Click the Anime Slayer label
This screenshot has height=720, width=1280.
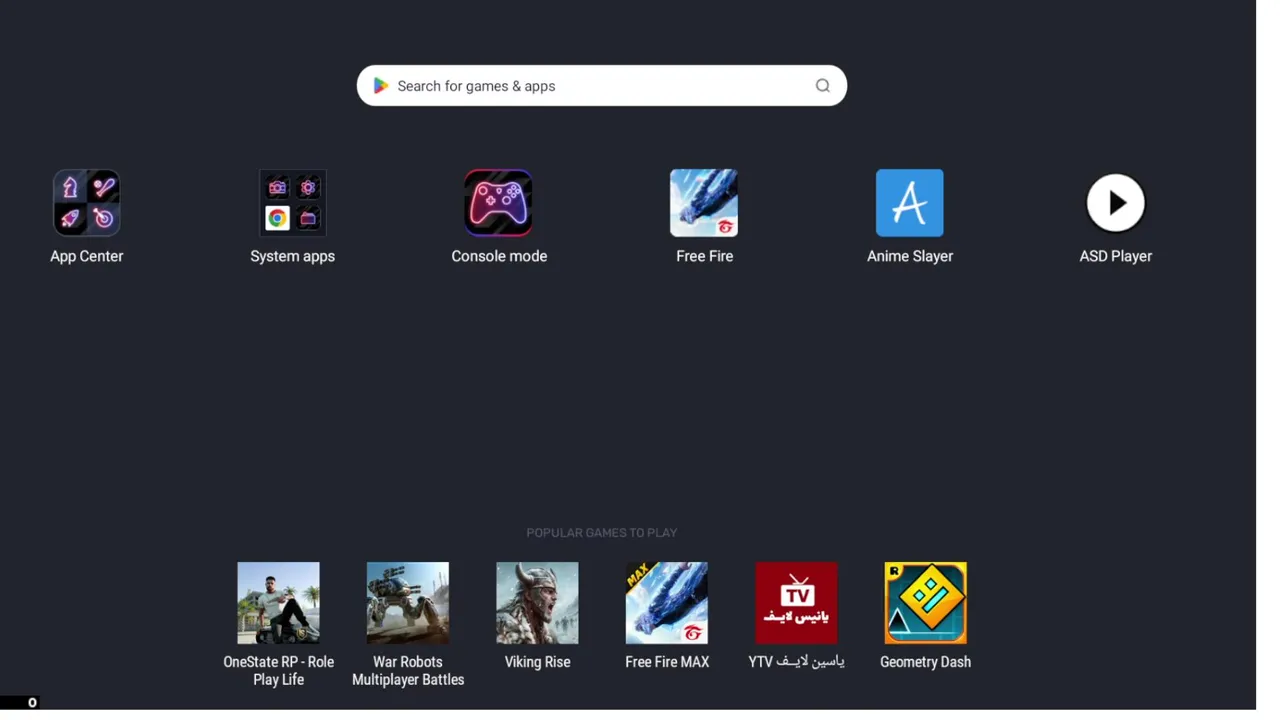910,256
